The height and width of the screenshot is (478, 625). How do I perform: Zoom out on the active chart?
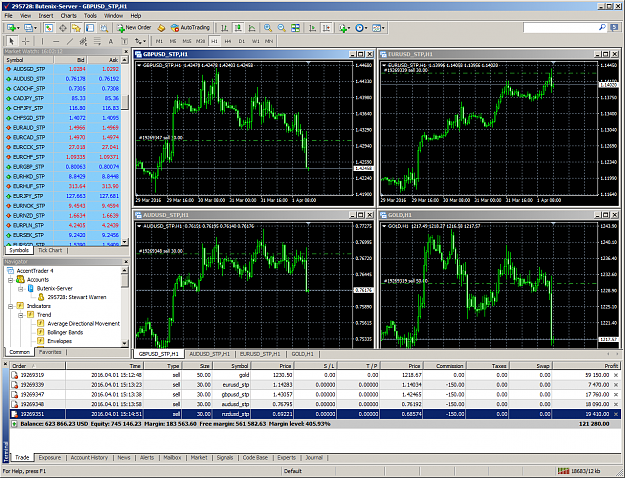coord(281,28)
